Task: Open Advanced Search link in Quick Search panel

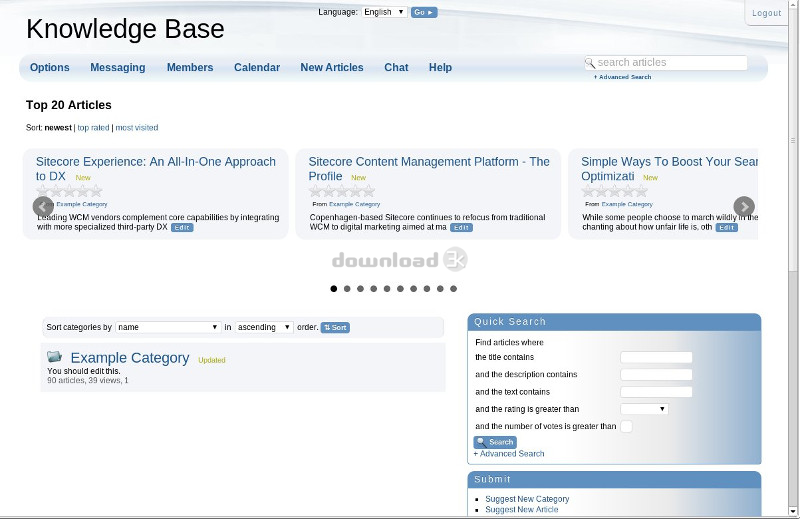Action: [x=509, y=454]
